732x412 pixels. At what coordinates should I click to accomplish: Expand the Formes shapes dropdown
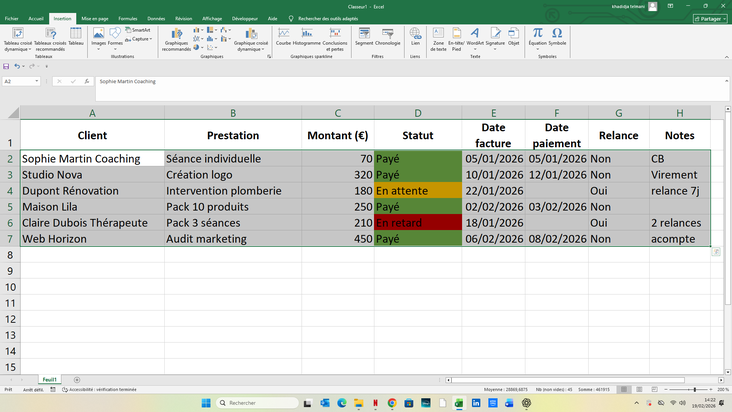point(115,49)
